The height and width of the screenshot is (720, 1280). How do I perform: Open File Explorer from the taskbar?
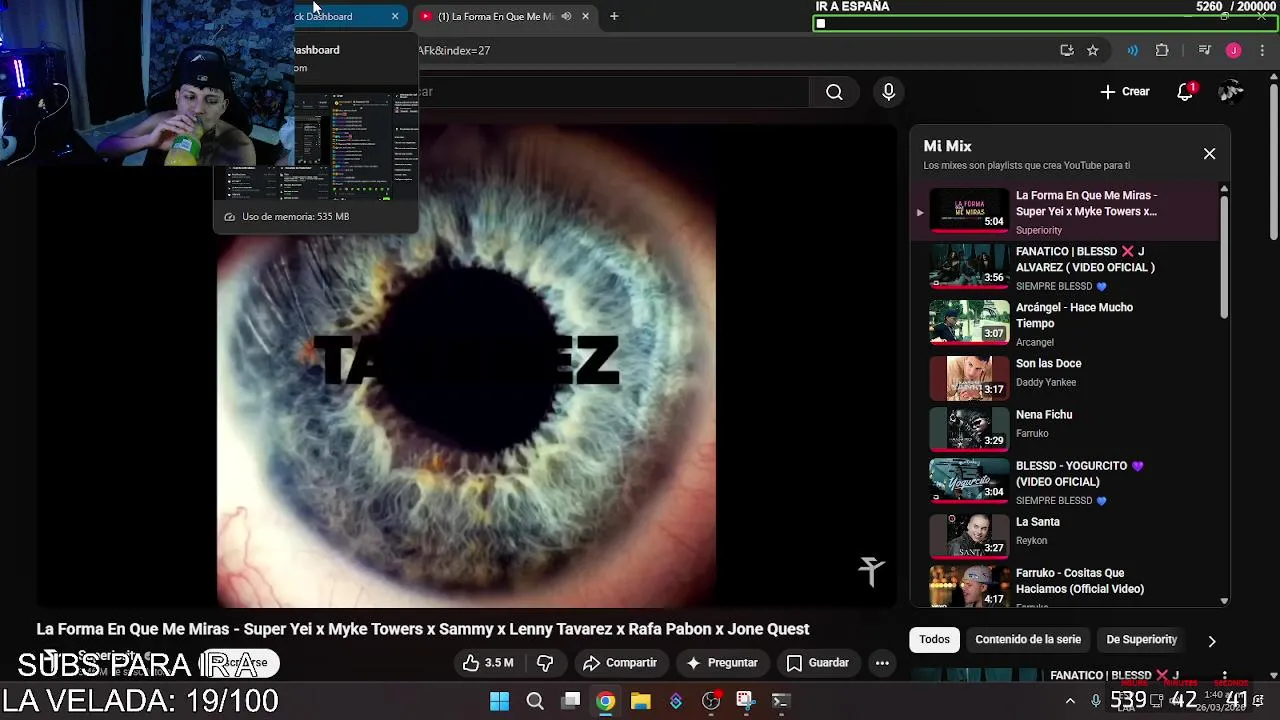tap(641, 701)
